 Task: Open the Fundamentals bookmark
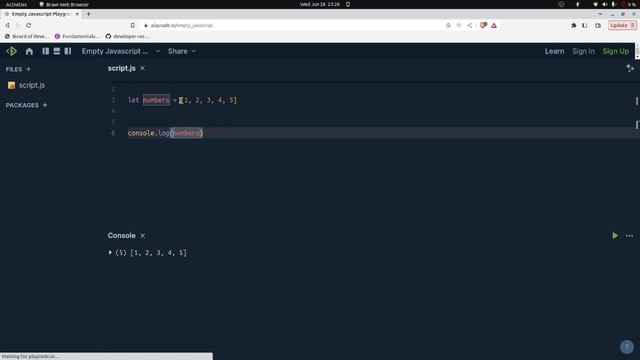point(77,36)
